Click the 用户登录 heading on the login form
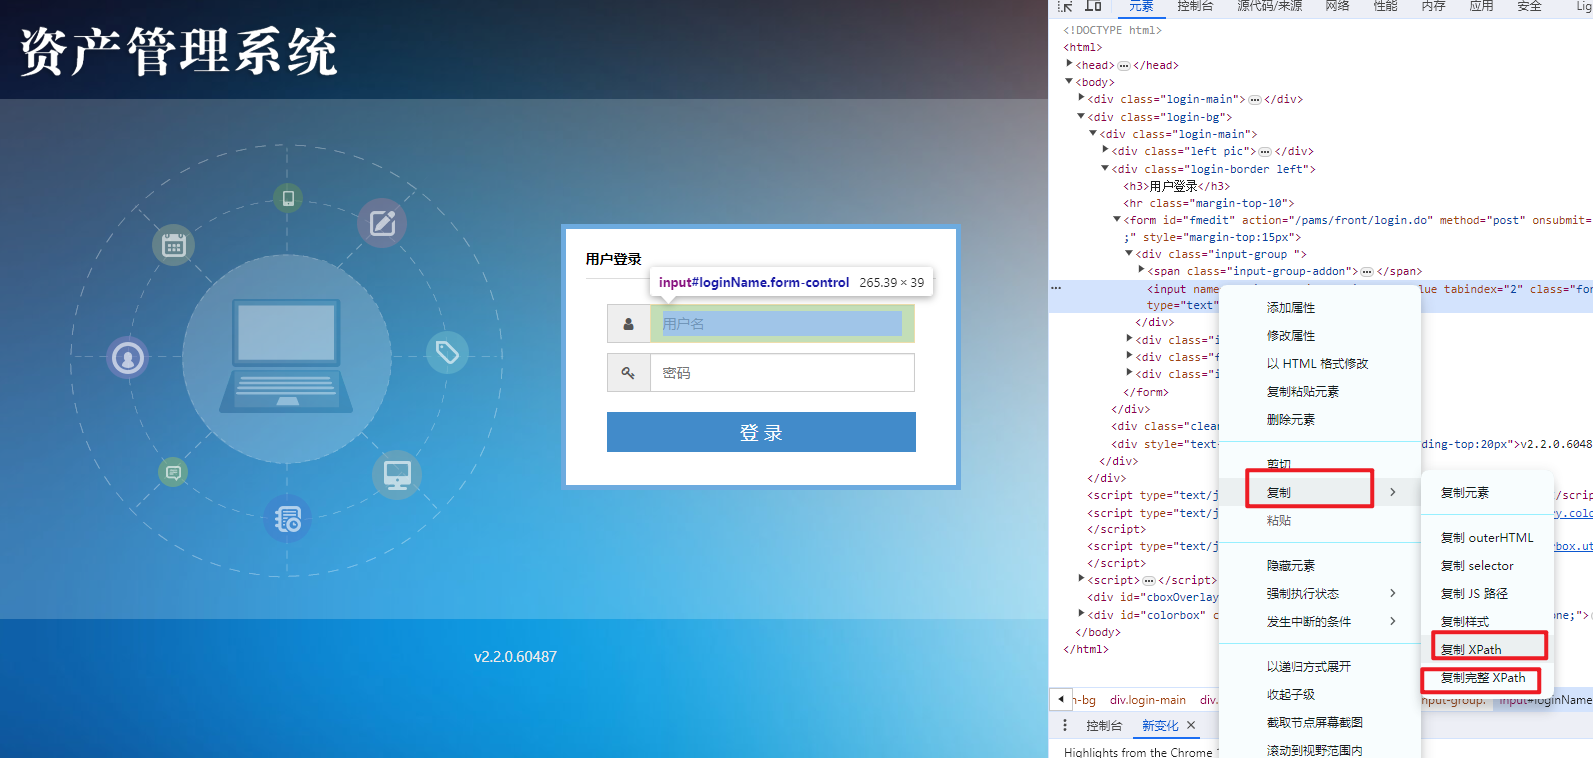1593x758 pixels. coord(614,259)
